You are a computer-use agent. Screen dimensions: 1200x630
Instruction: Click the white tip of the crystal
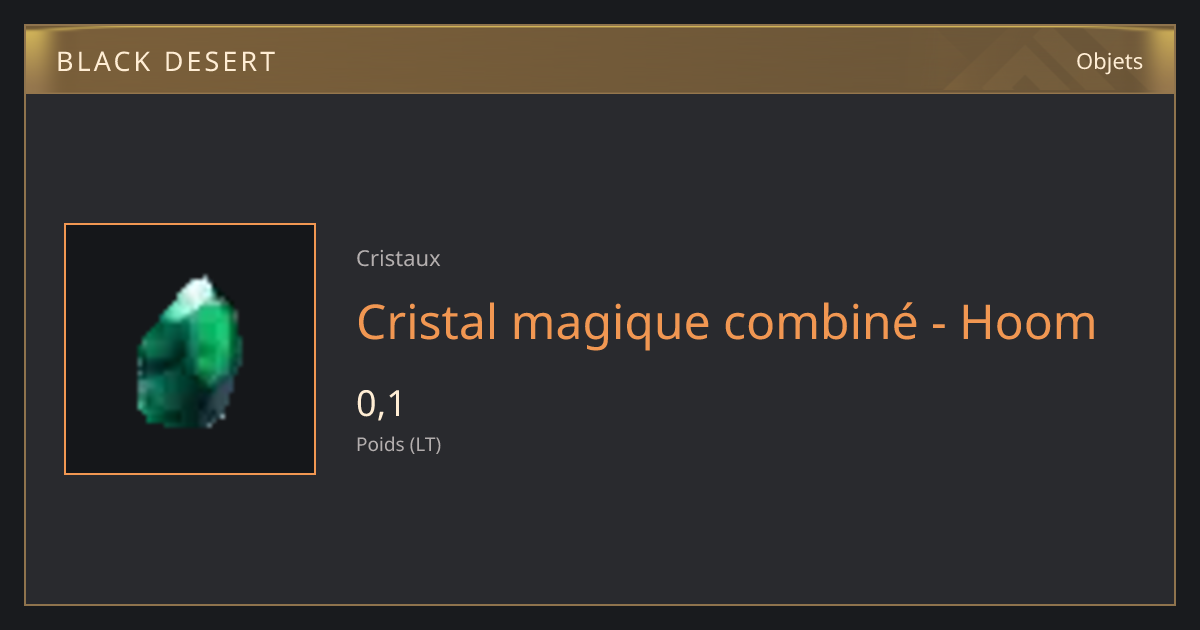point(199,291)
